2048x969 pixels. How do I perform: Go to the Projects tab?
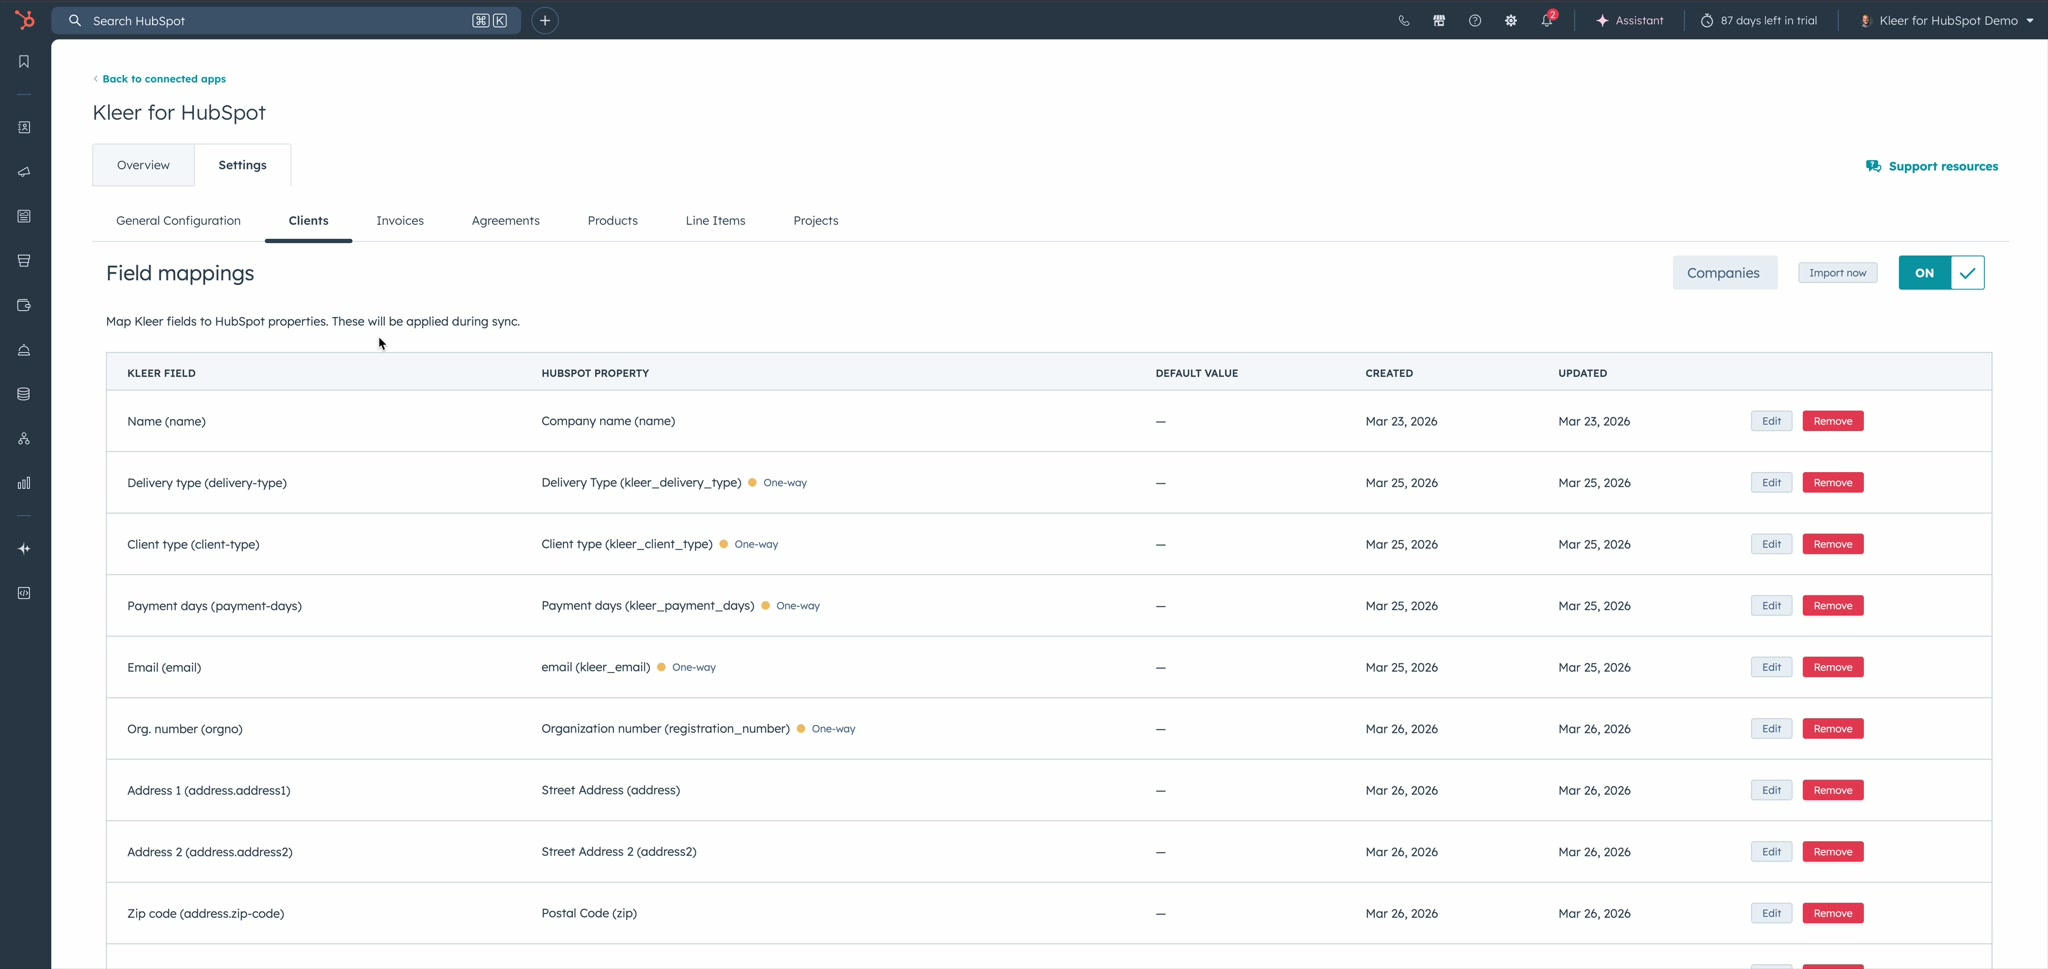coord(816,221)
